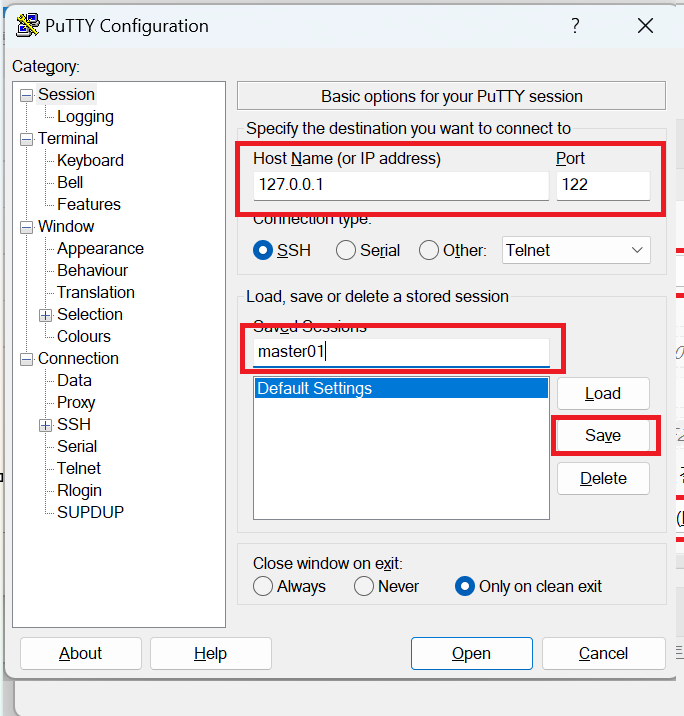Open the Data settings category
The width and height of the screenshot is (684, 716).
(74, 380)
